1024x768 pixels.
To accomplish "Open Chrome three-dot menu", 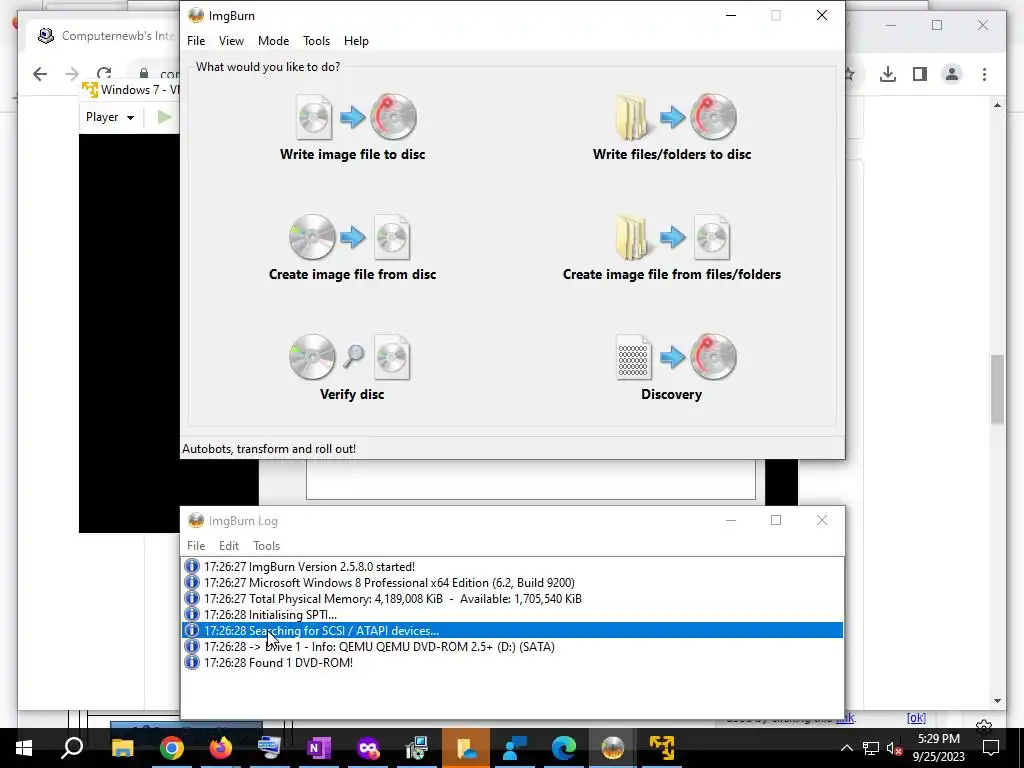I will pyautogui.click(x=984, y=74).
